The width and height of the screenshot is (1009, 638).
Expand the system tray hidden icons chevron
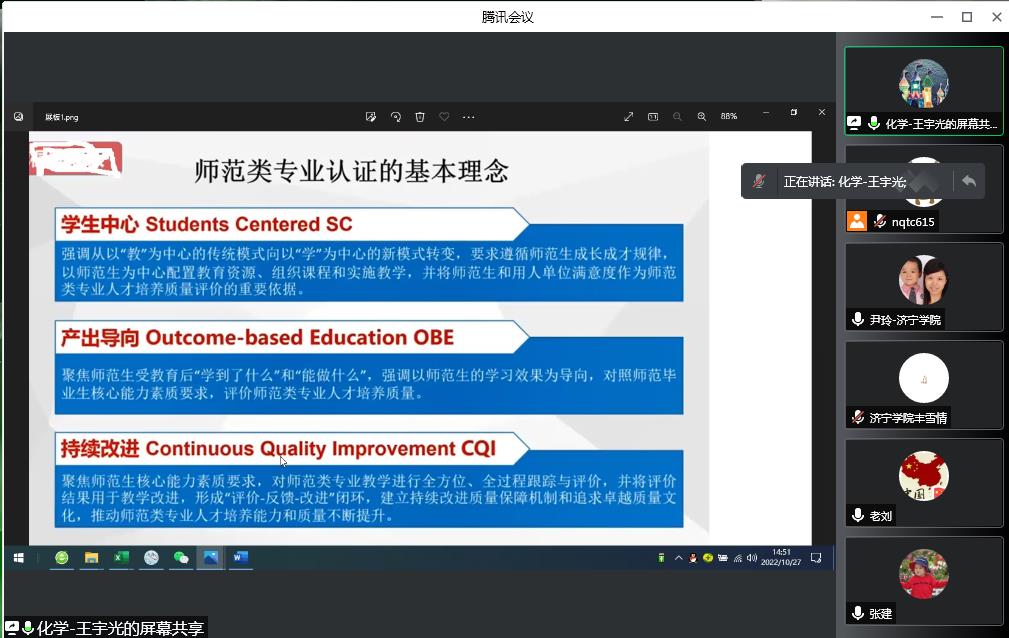pyautogui.click(x=678, y=558)
